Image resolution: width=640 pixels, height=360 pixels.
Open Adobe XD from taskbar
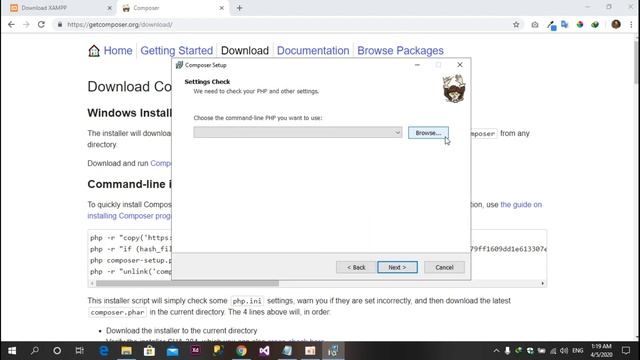tap(196, 351)
